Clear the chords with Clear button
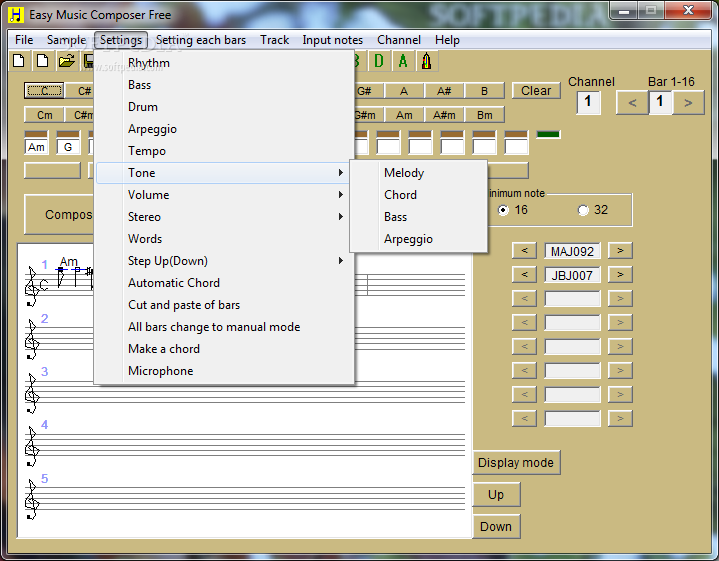Screen dimensions: 719x561 [x=536, y=91]
